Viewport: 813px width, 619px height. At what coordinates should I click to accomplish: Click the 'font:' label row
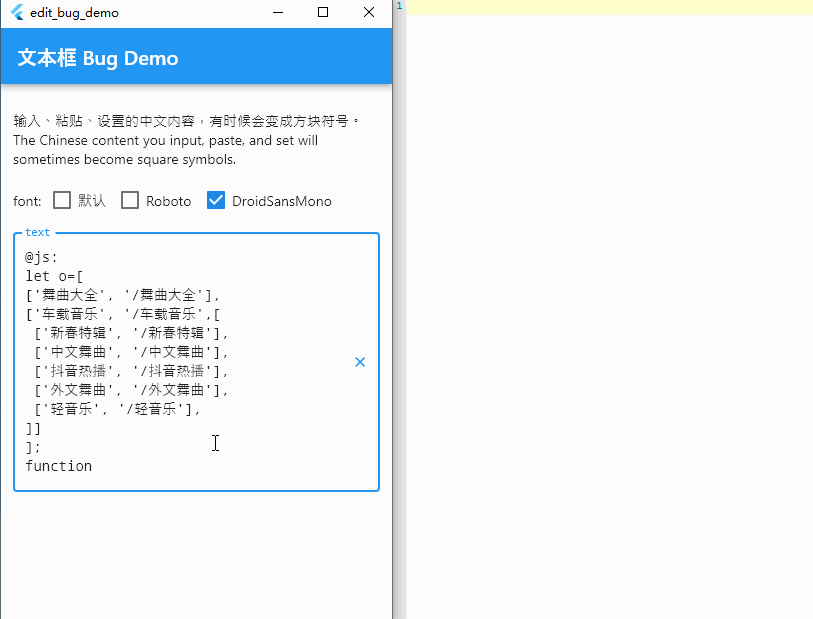[27, 200]
